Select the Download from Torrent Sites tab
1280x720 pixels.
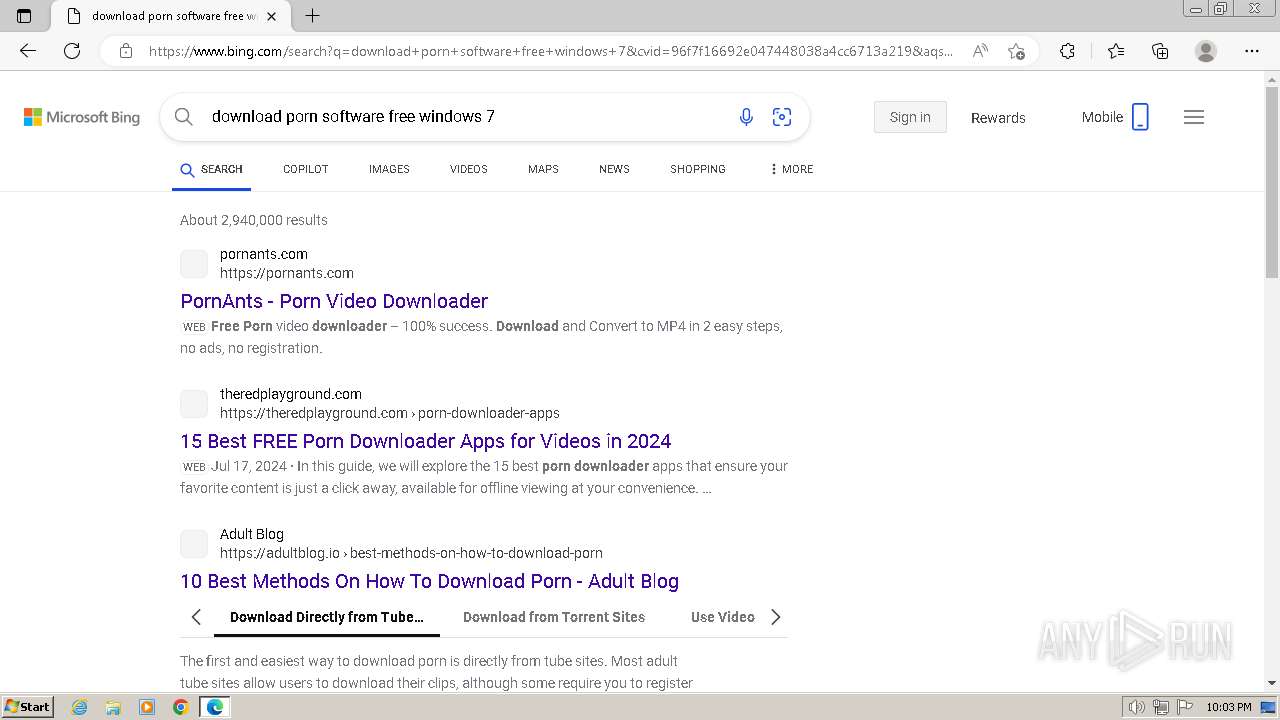[x=554, y=617]
